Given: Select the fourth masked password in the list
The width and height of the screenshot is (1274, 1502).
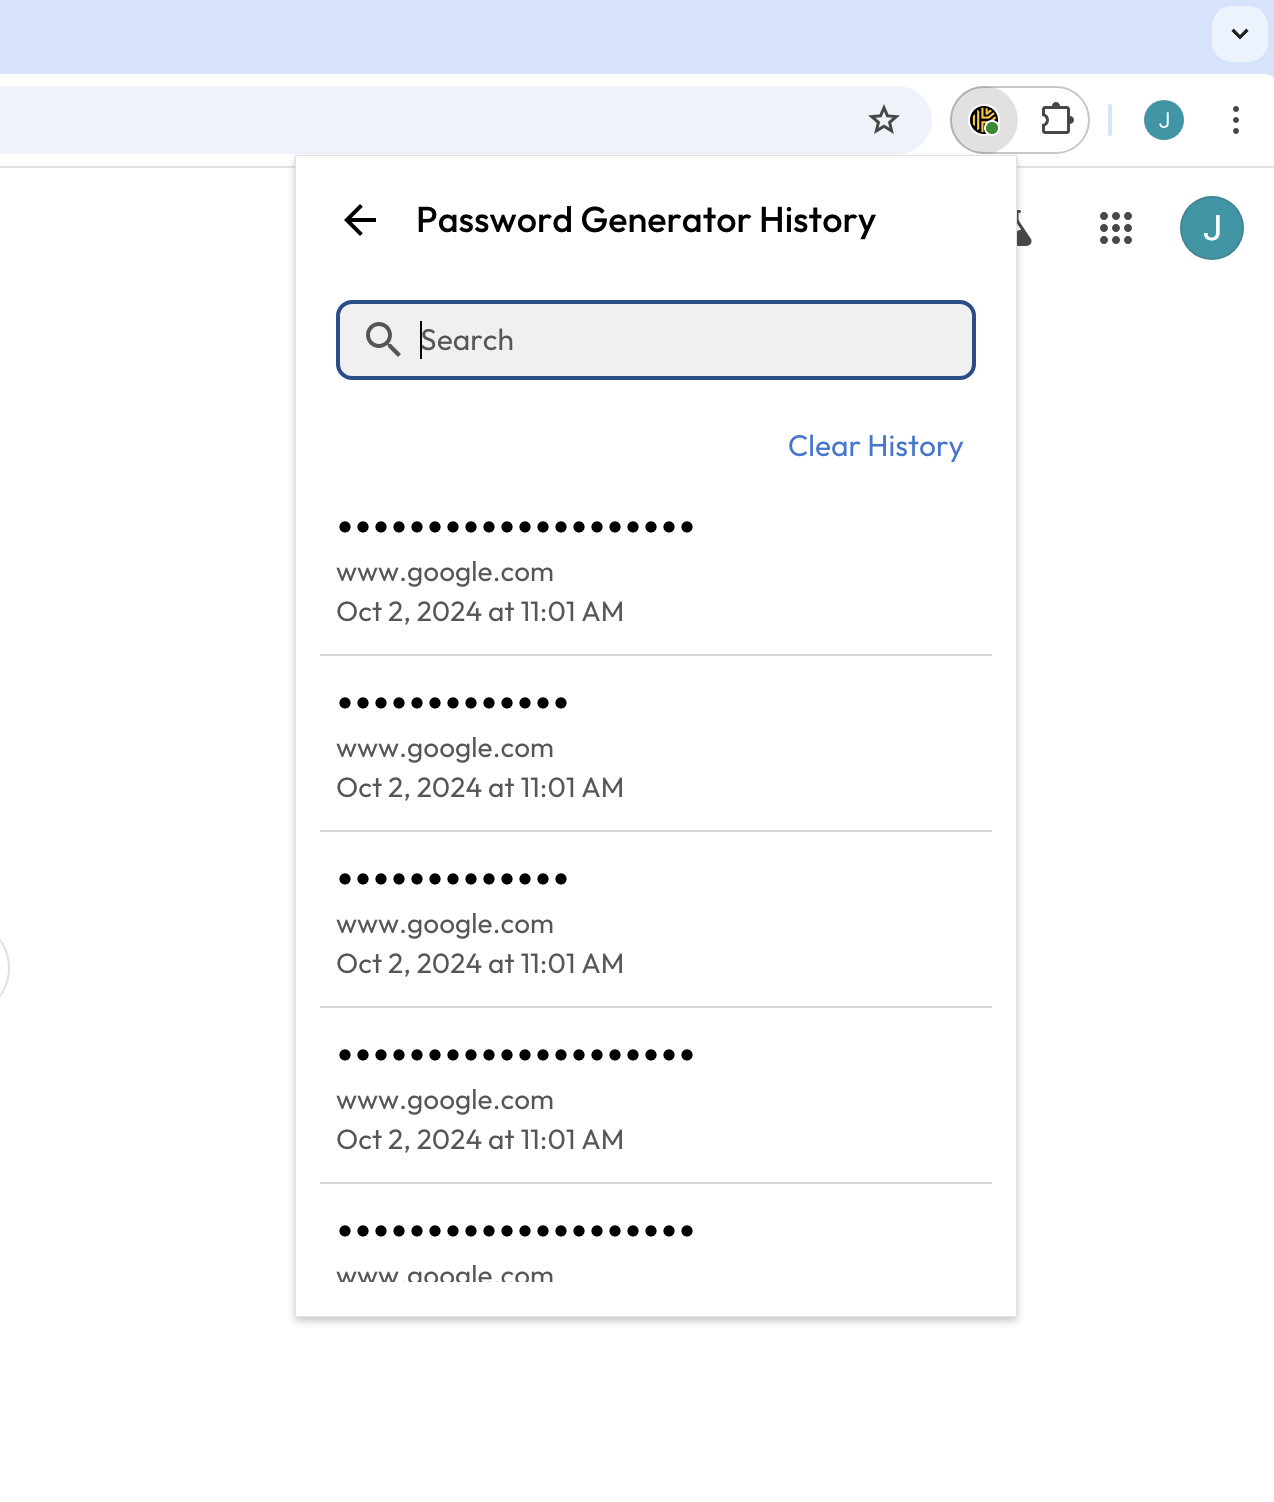Looking at the screenshot, I should tap(516, 1055).
